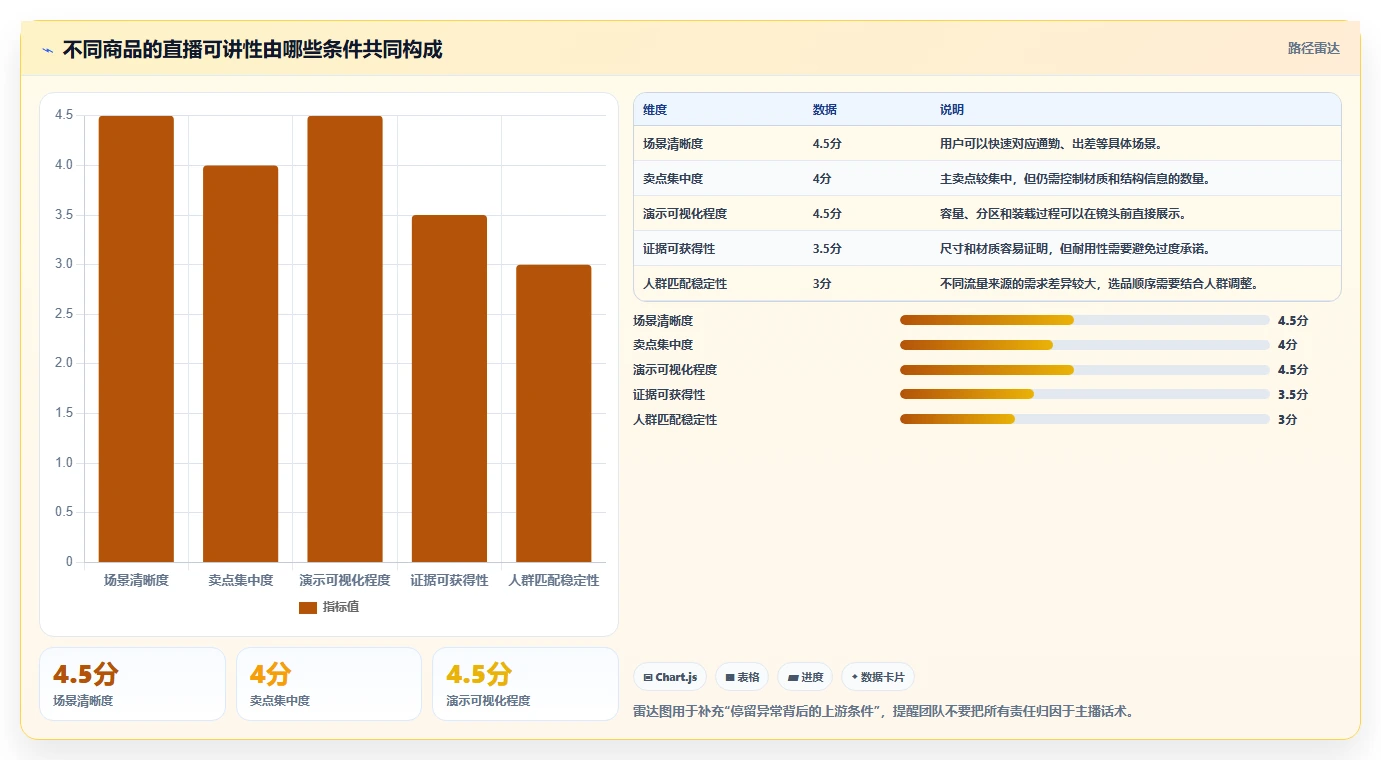The height and width of the screenshot is (760, 1381).
Task: Open the 卖点集中度 4分 data card
Action: (329, 684)
